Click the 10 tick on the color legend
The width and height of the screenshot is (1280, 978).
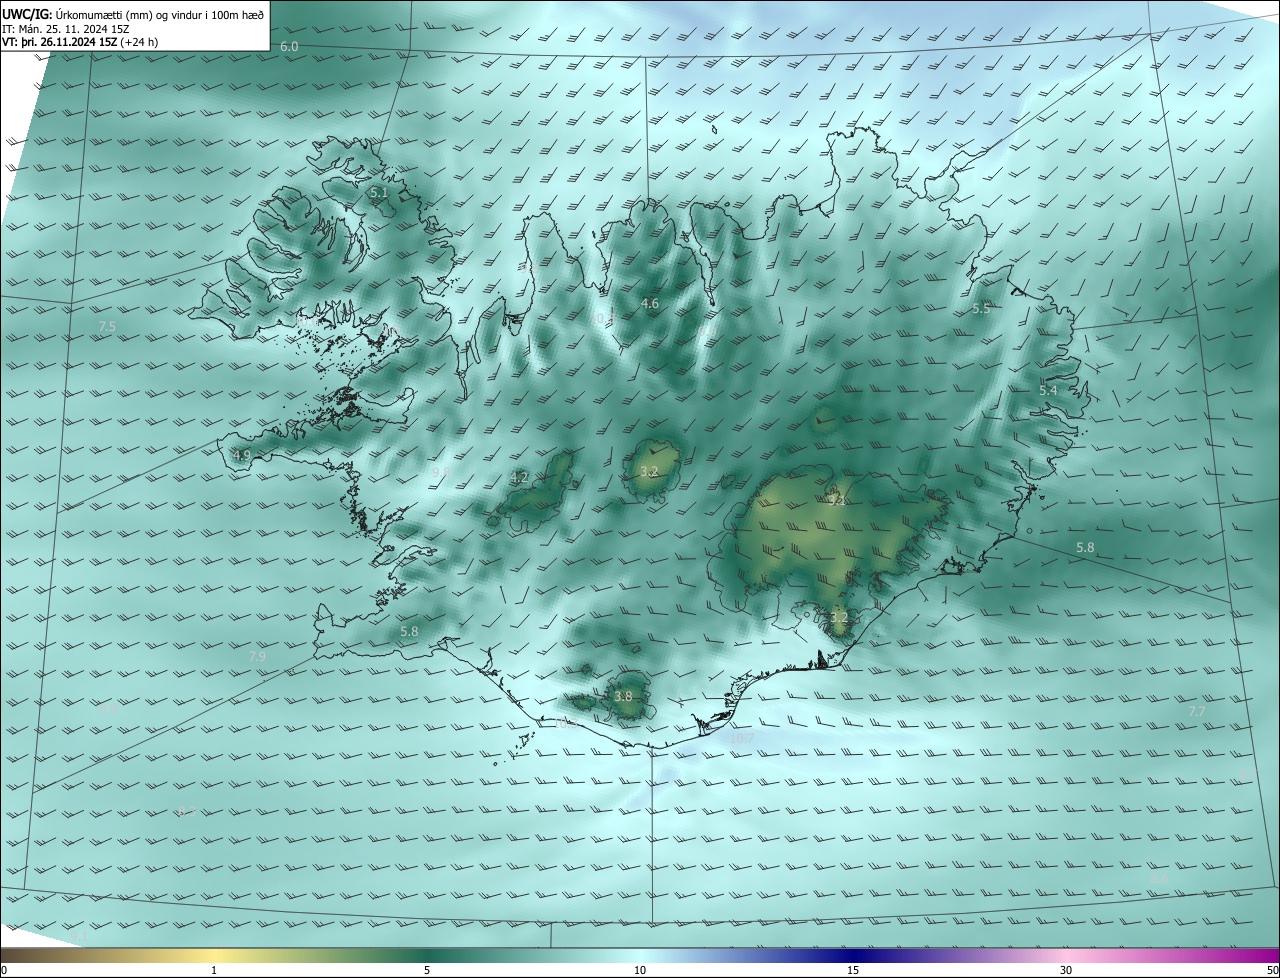click(640, 970)
